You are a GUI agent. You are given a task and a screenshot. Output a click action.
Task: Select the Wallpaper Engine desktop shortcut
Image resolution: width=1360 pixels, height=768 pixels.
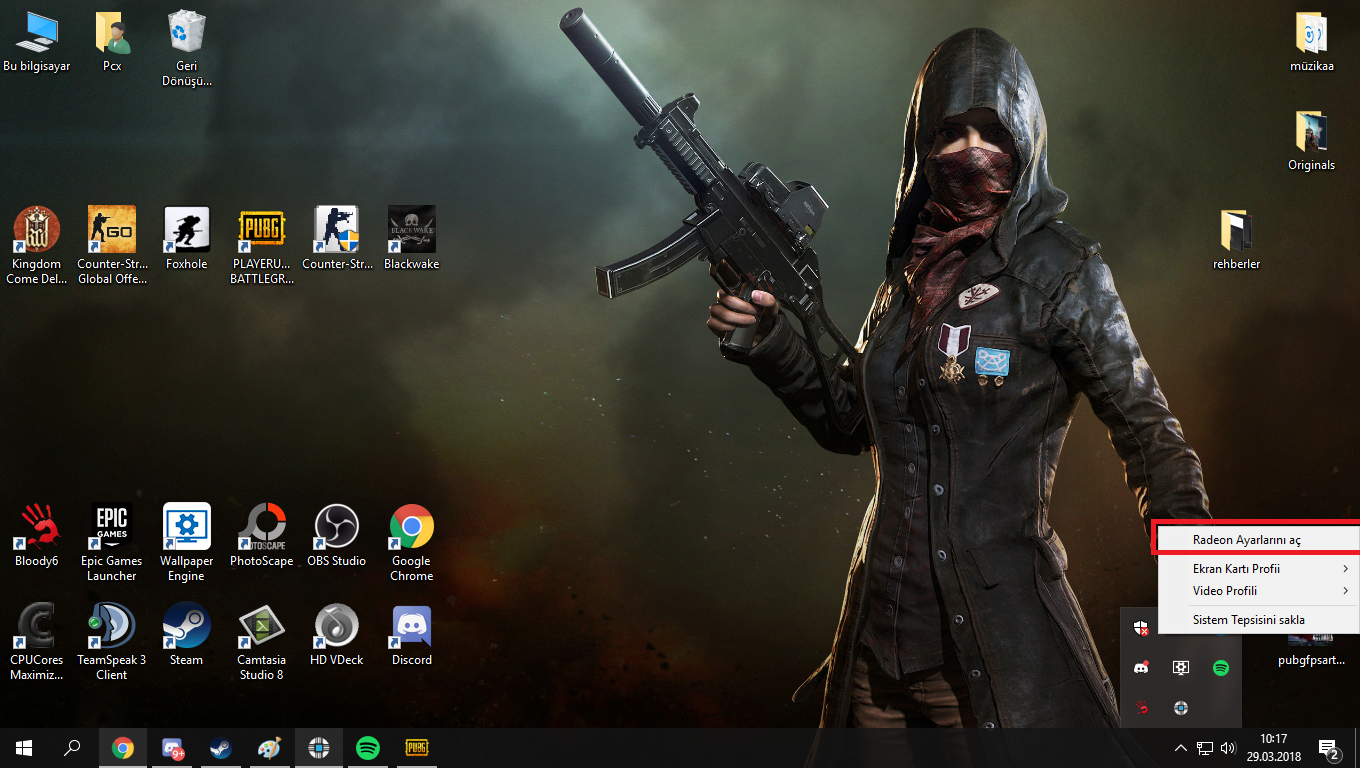[x=187, y=543]
